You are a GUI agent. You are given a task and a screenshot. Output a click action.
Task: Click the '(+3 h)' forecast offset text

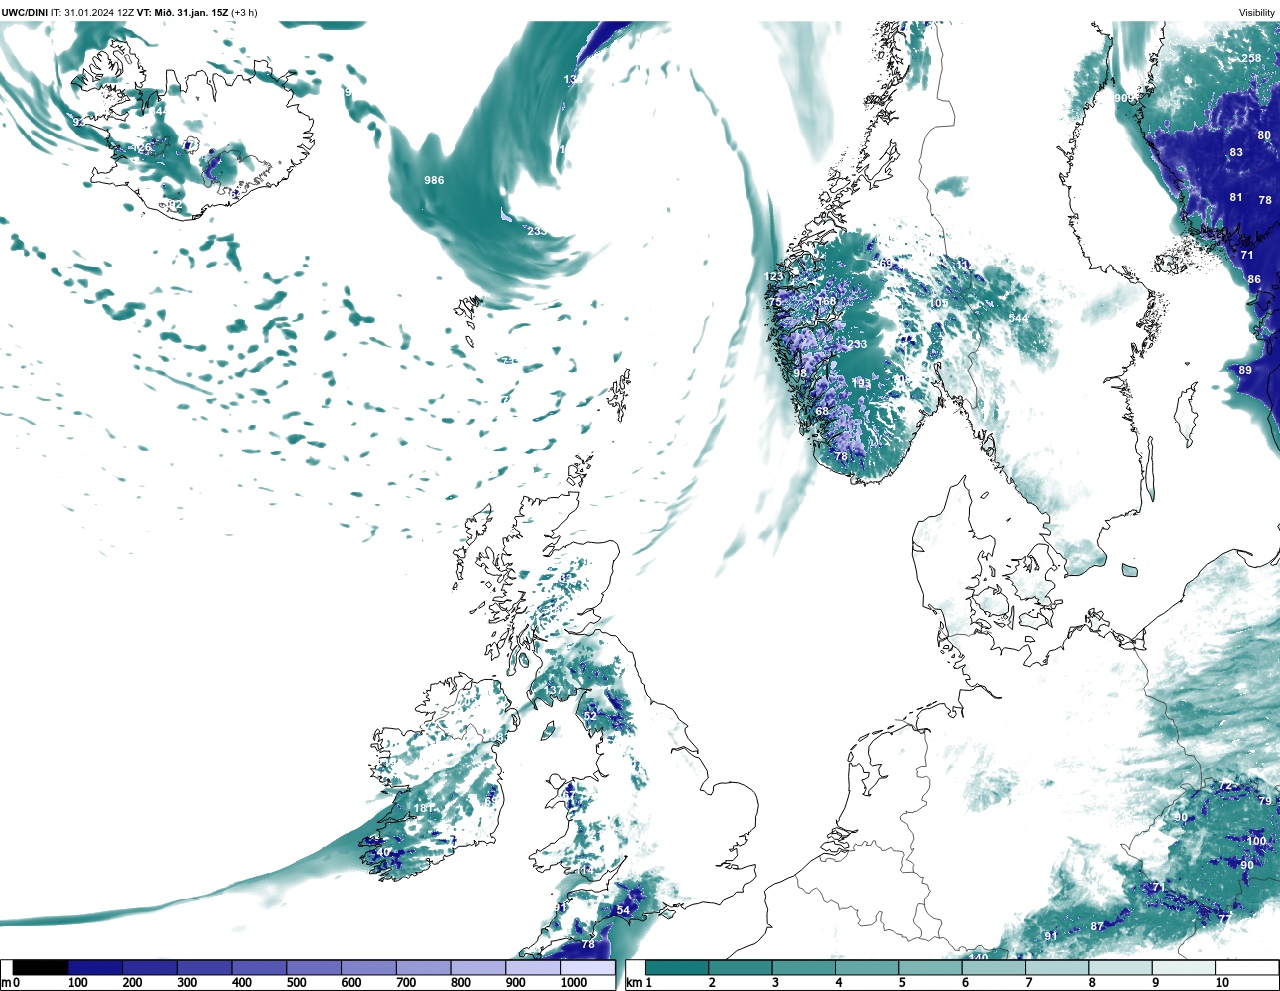pyautogui.click(x=244, y=12)
